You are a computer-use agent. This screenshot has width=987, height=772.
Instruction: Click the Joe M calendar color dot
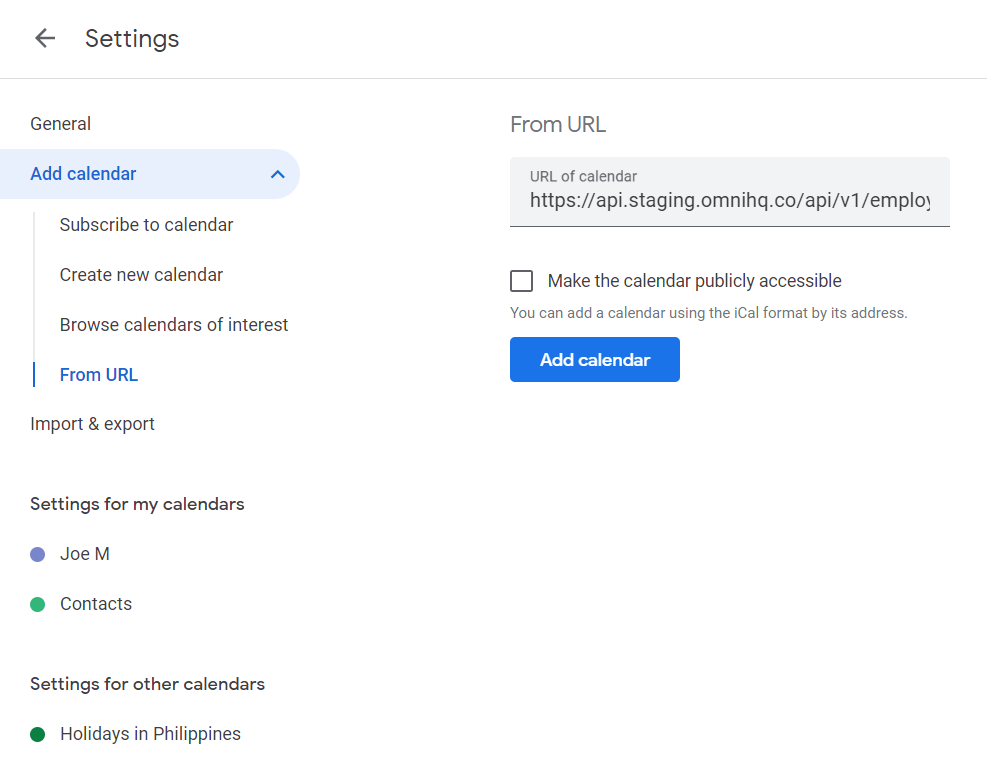(38, 554)
